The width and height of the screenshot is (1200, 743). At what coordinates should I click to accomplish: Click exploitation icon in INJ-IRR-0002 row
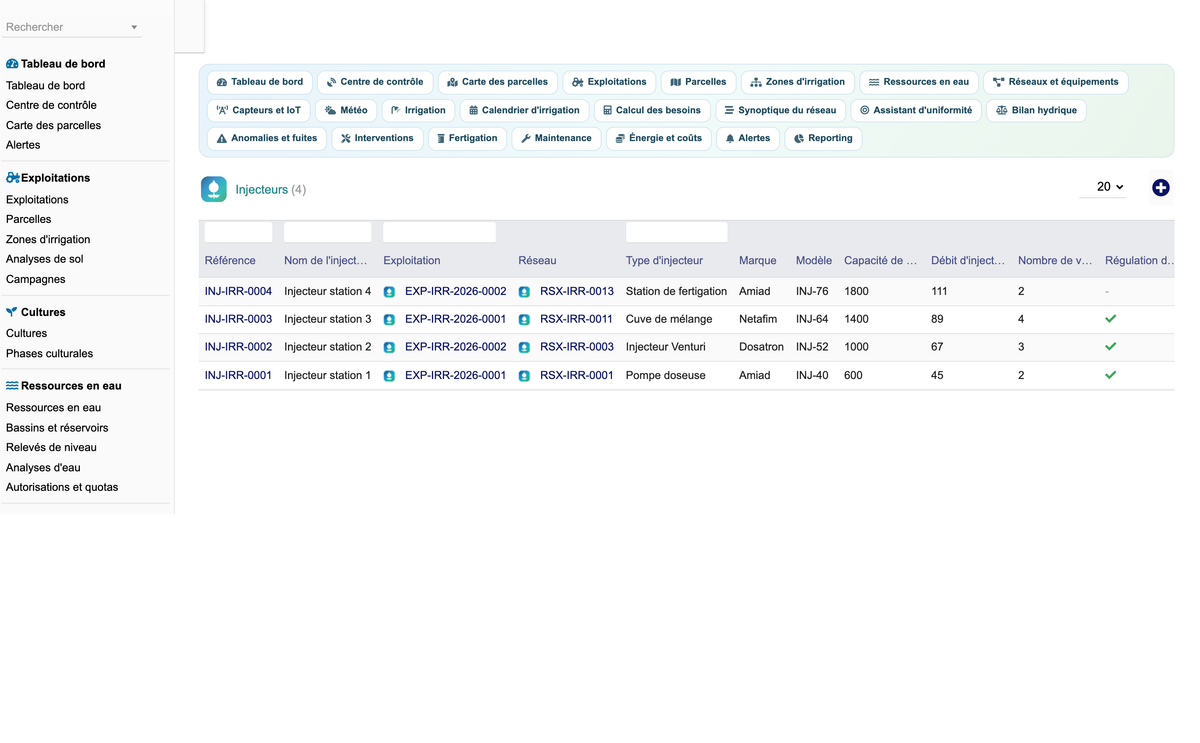389,348
